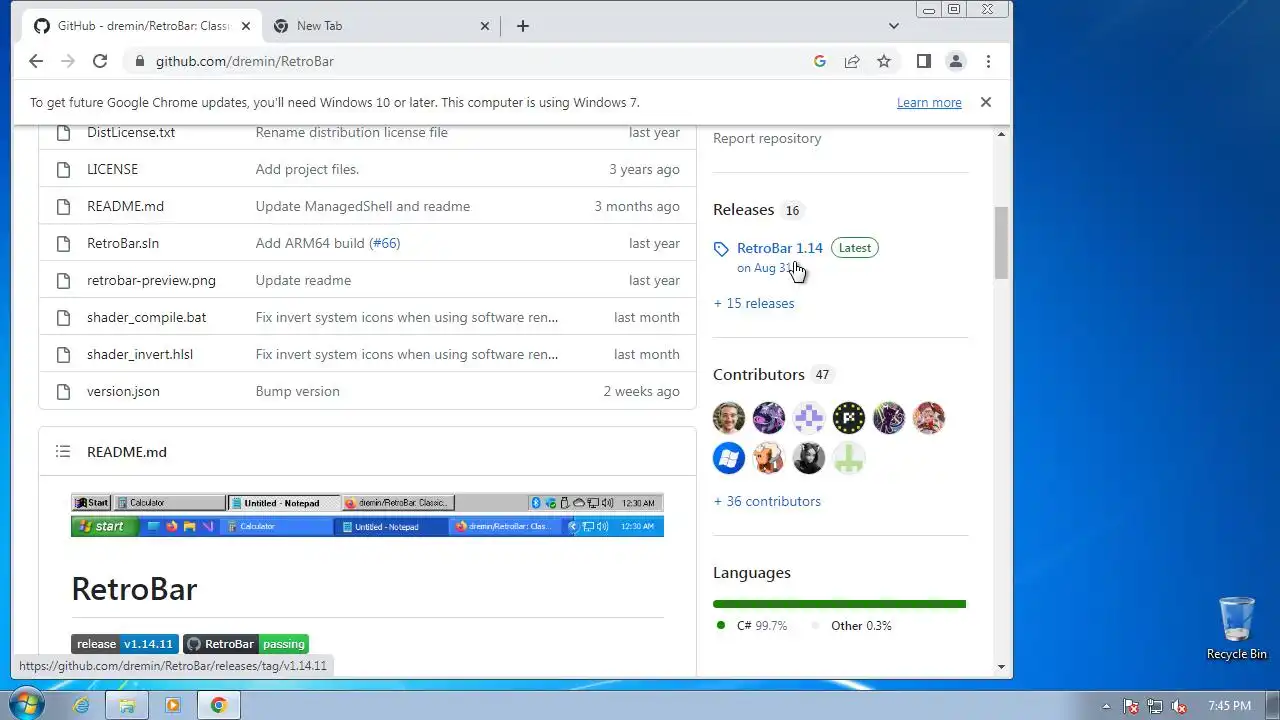This screenshot has width=1280, height=720.
Task: Open shader_invert.hlsl file
Action: (140, 354)
